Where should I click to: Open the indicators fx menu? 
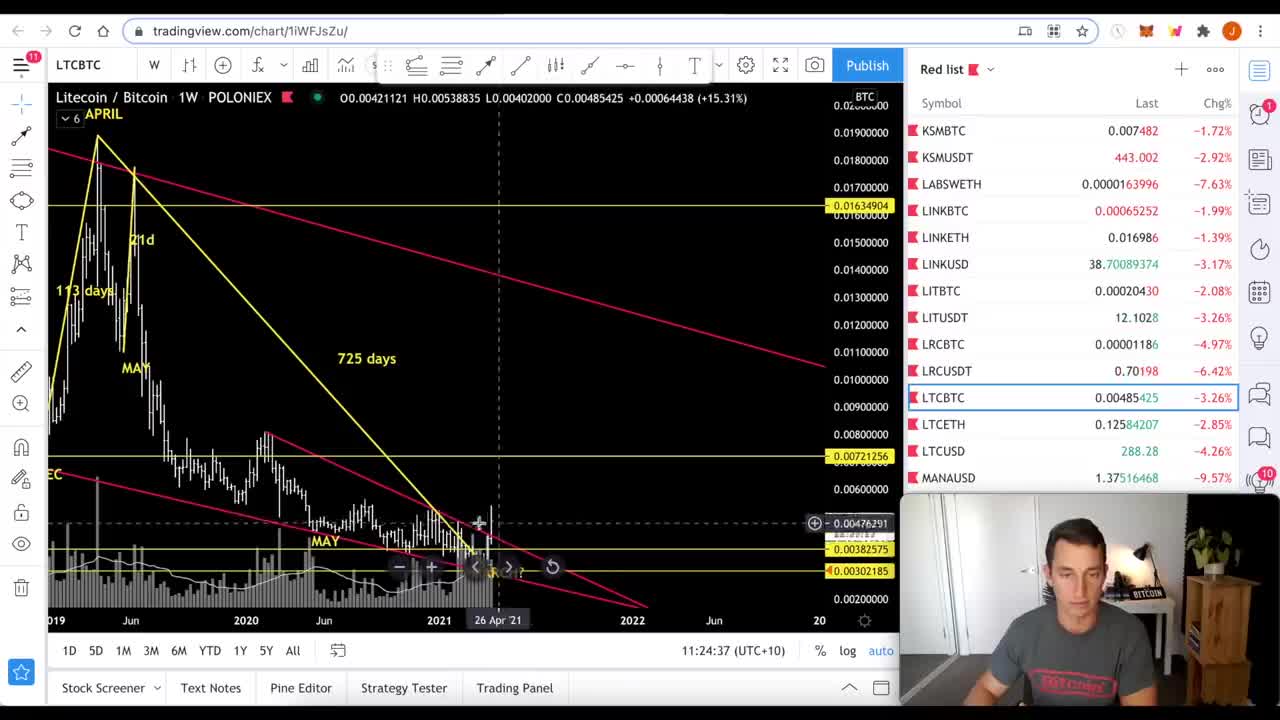258,65
